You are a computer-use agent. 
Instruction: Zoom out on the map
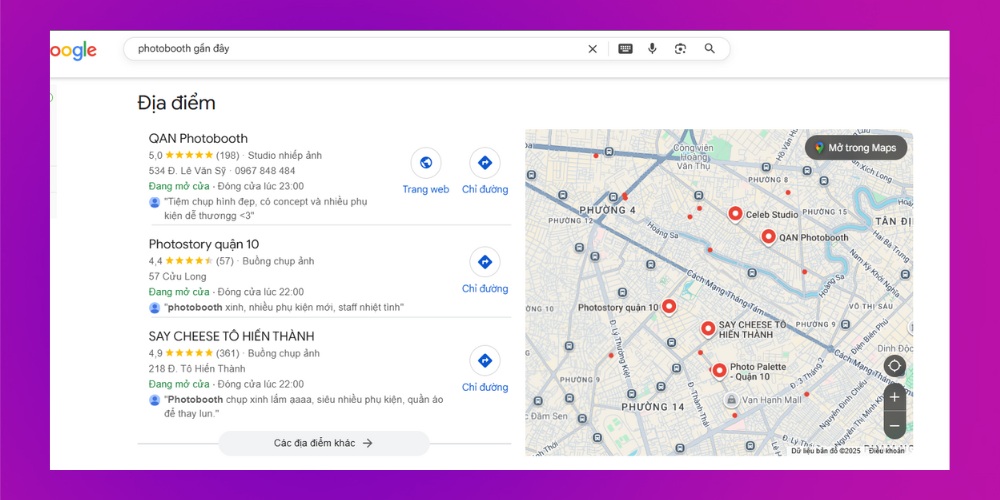(894, 425)
